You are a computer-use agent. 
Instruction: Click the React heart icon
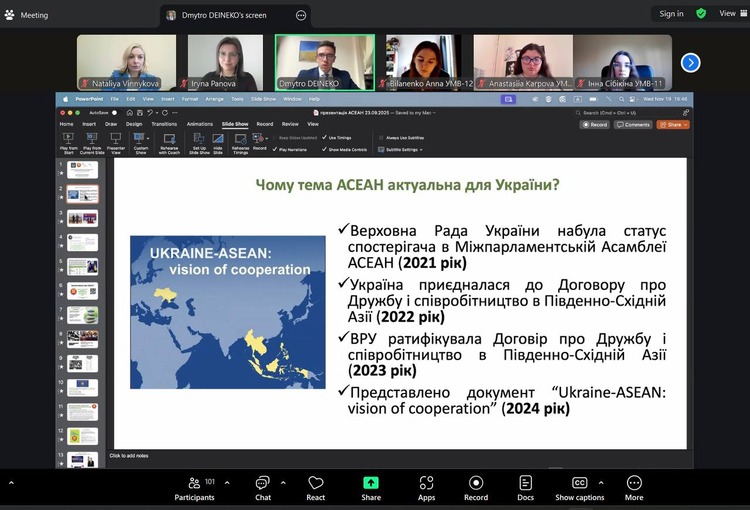(x=316, y=483)
